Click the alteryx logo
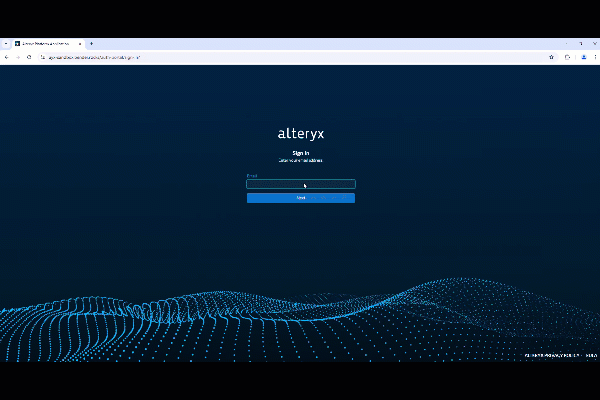This screenshot has width=600, height=400. tap(301, 134)
